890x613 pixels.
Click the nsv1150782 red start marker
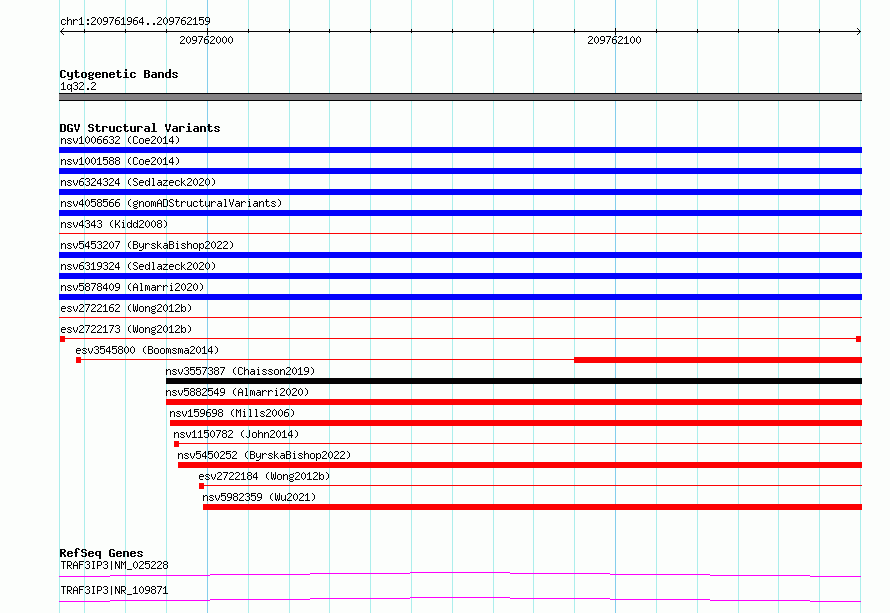[x=177, y=444]
